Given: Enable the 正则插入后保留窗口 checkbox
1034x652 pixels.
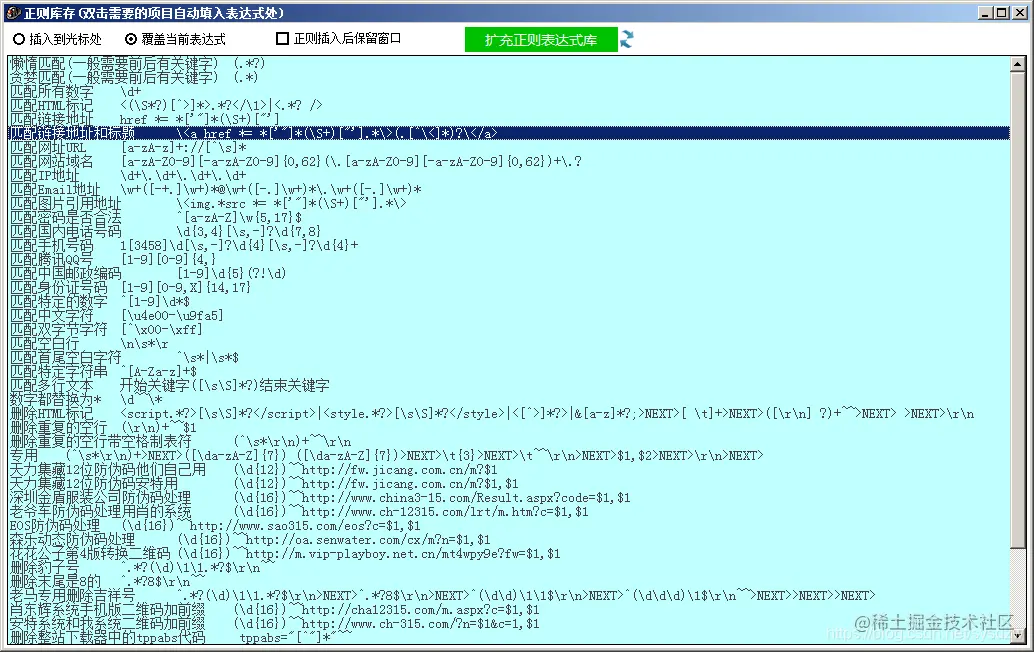Looking at the screenshot, I should 338,39.
